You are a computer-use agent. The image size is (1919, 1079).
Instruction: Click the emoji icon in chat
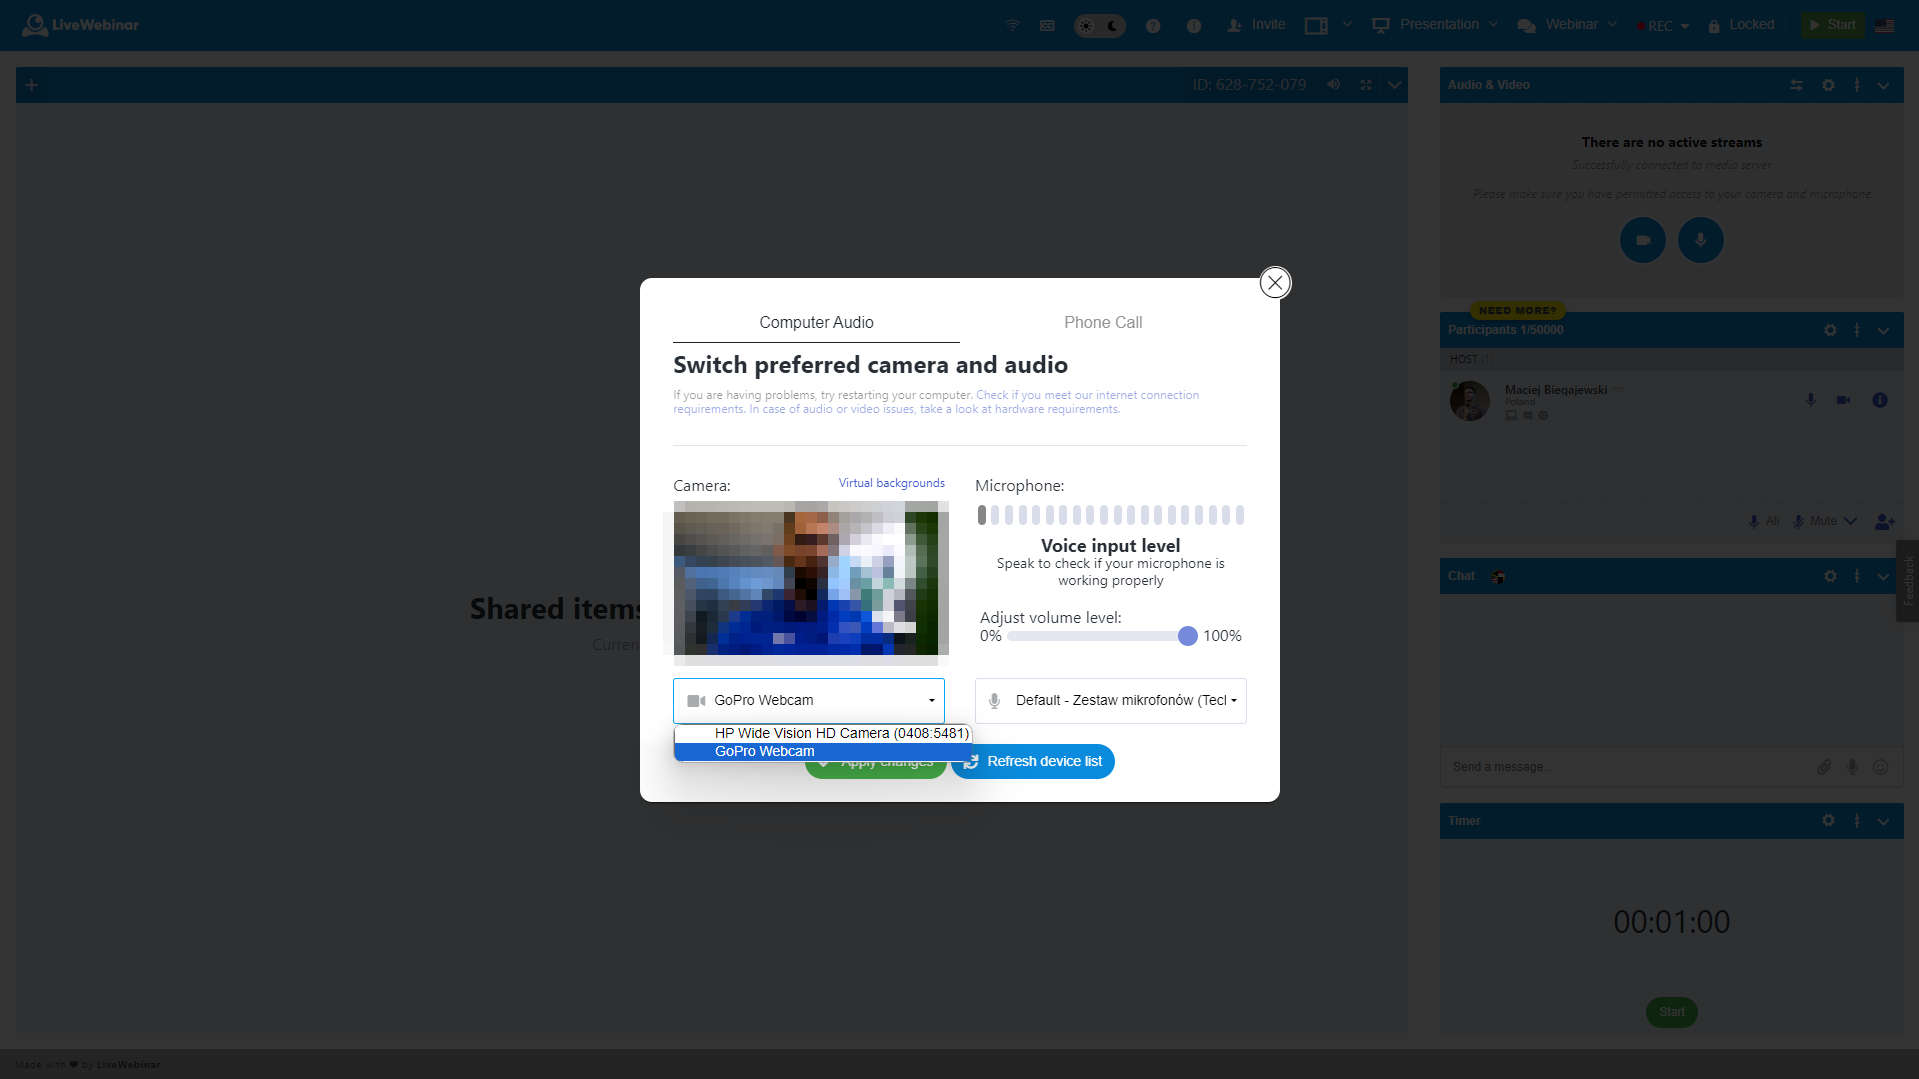click(x=1880, y=767)
